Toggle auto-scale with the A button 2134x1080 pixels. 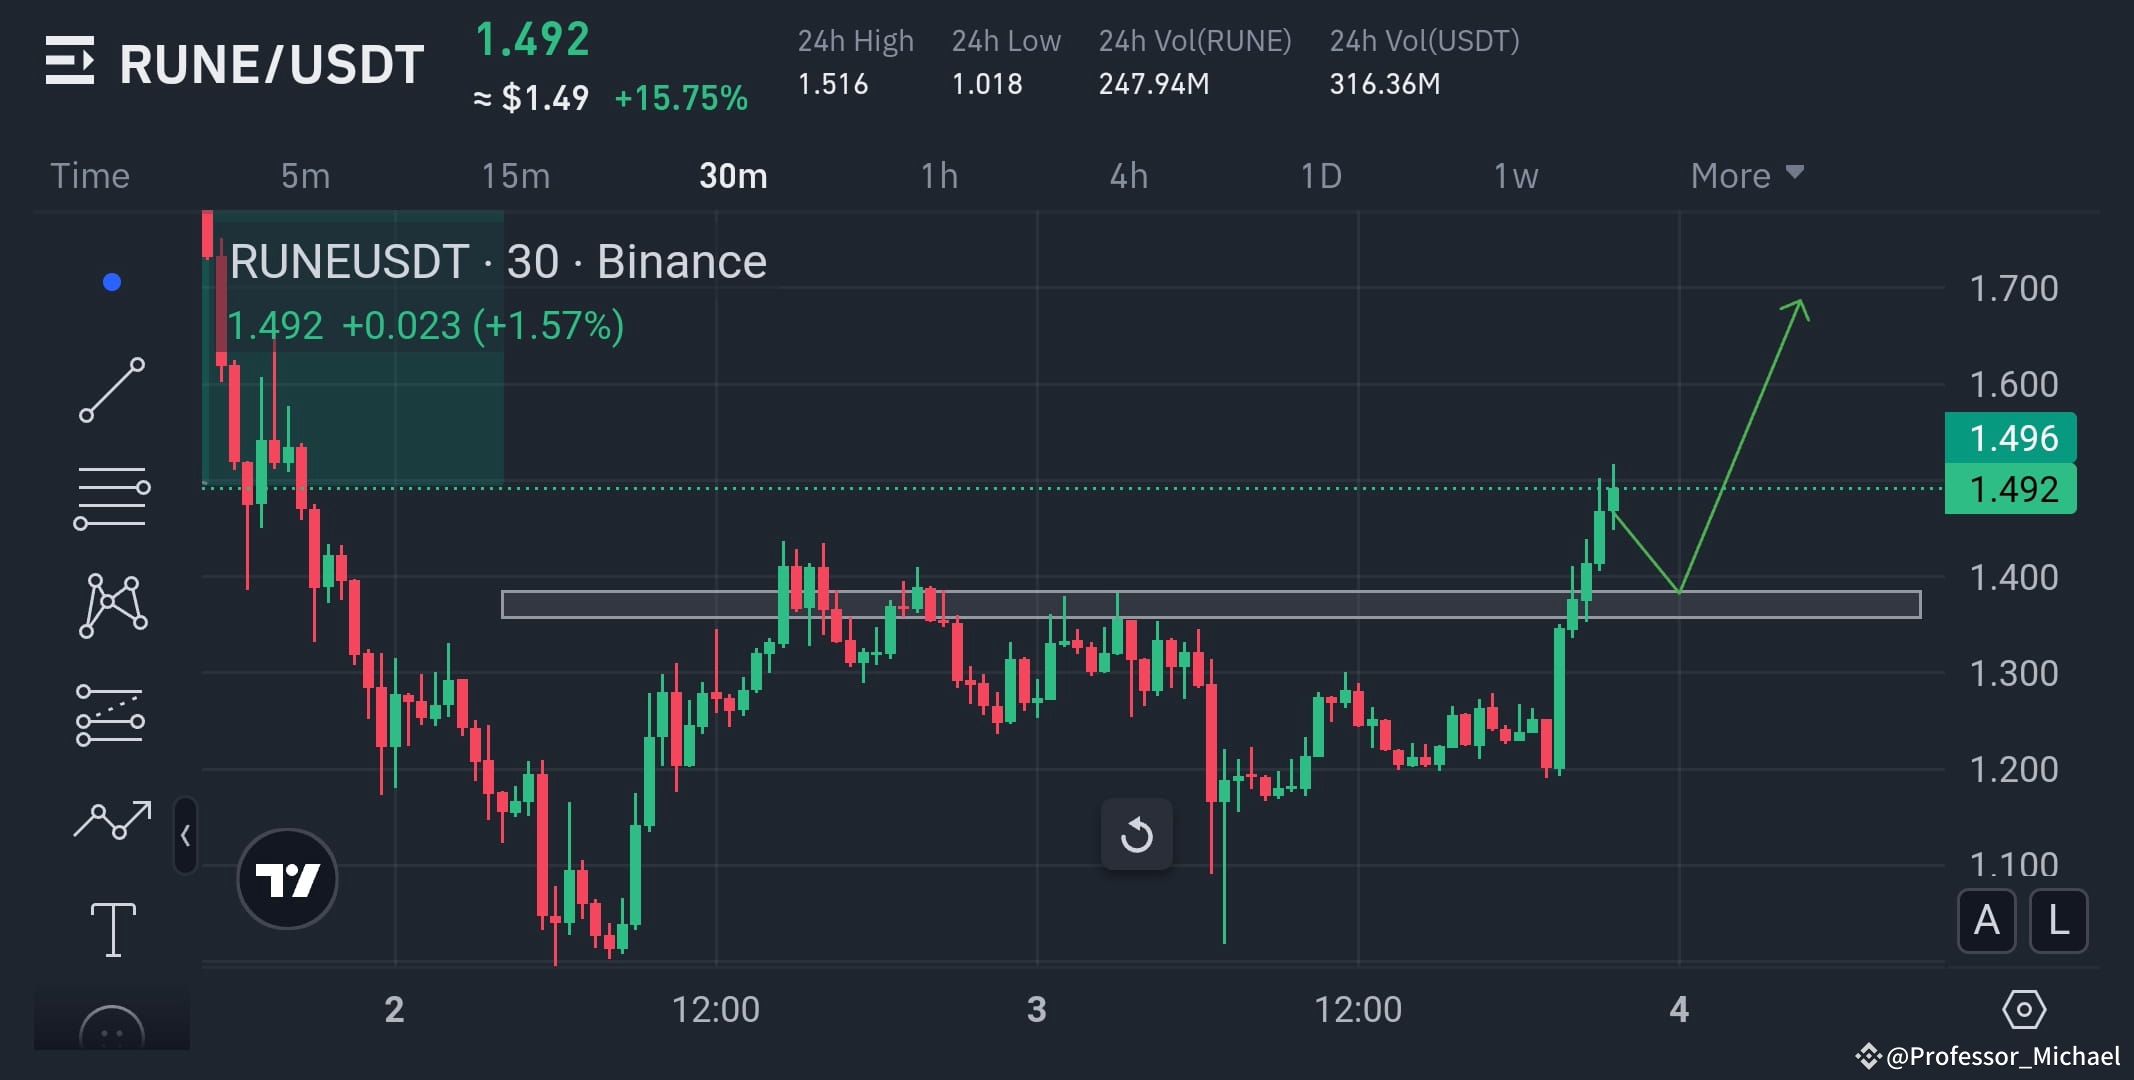[1987, 922]
